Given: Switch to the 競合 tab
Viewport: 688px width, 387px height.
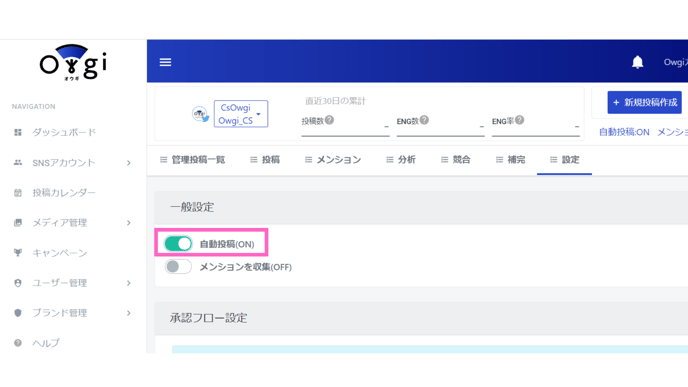Looking at the screenshot, I should tap(455, 160).
